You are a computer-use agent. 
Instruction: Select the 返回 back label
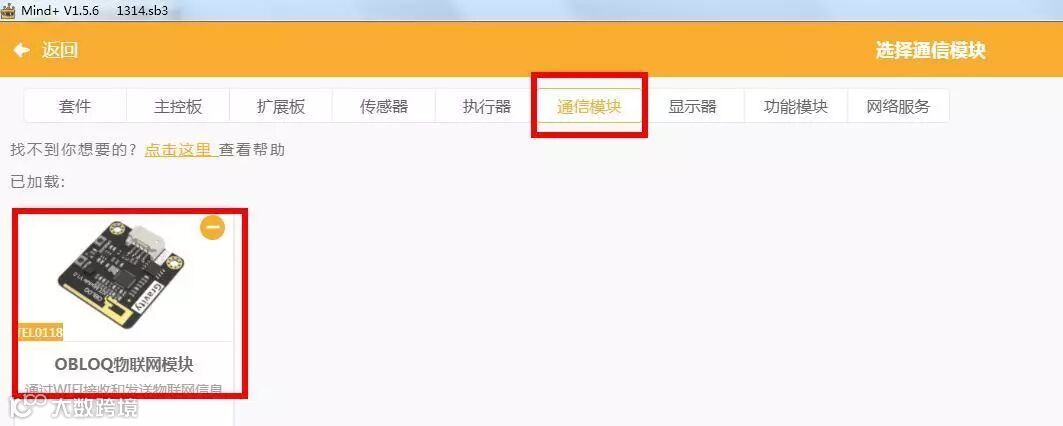coord(60,50)
